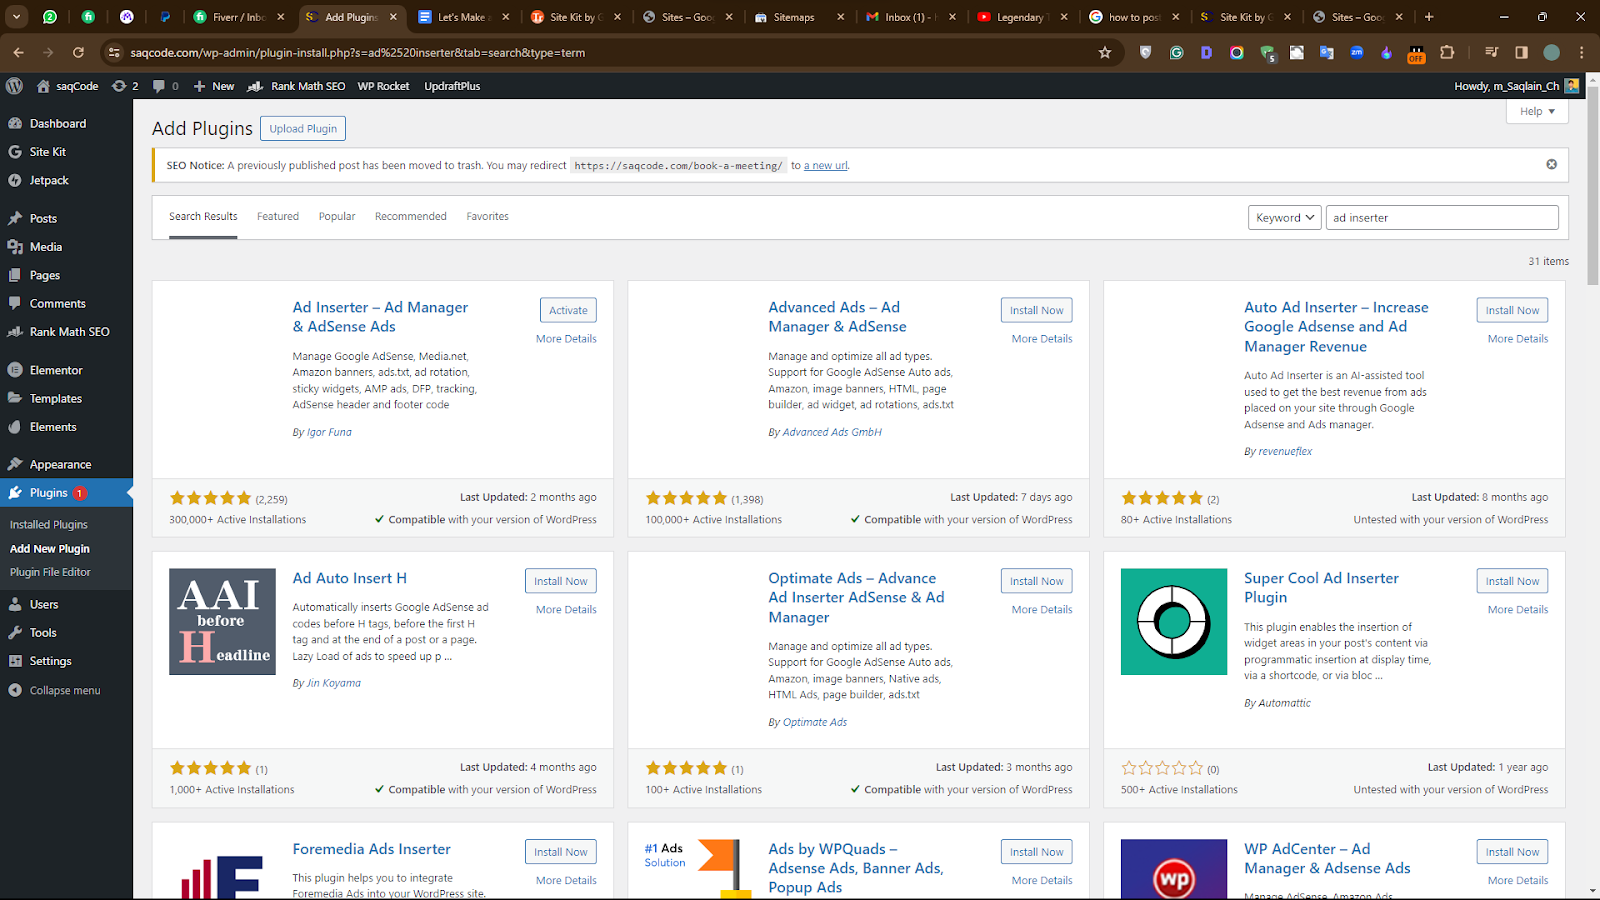Open the browser tab search dropdown arrow
This screenshot has width=1600, height=900.
(x=17, y=17)
